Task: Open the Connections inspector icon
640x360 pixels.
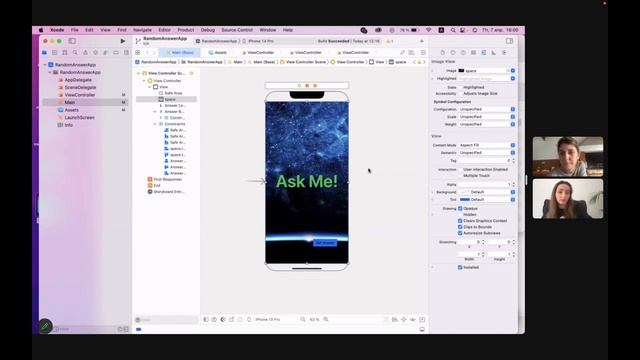Action: pos(504,53)
